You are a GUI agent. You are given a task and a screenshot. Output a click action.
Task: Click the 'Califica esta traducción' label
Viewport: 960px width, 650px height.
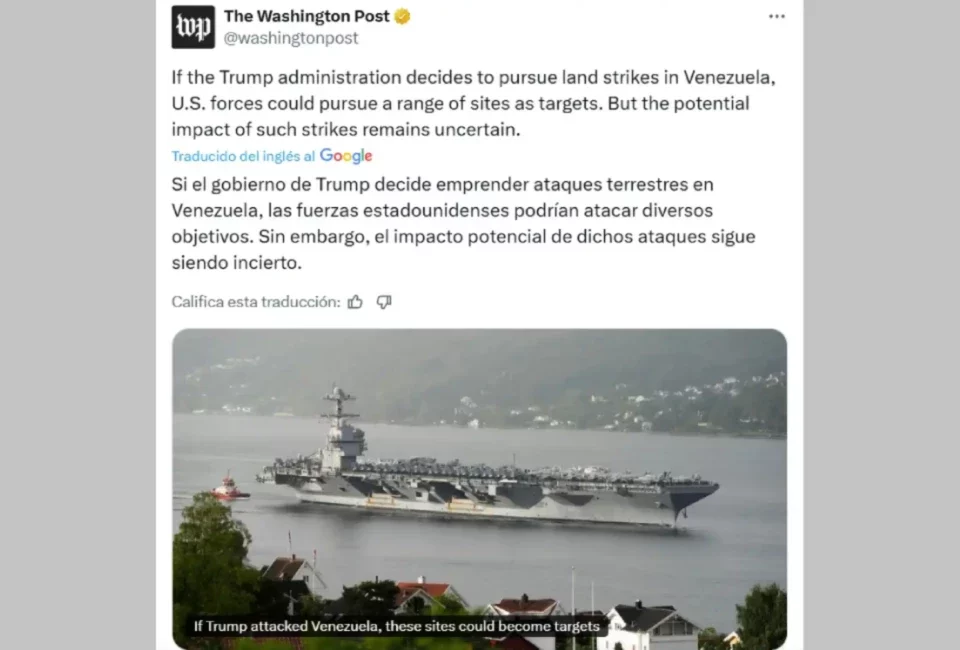click(x=256, y=302)
